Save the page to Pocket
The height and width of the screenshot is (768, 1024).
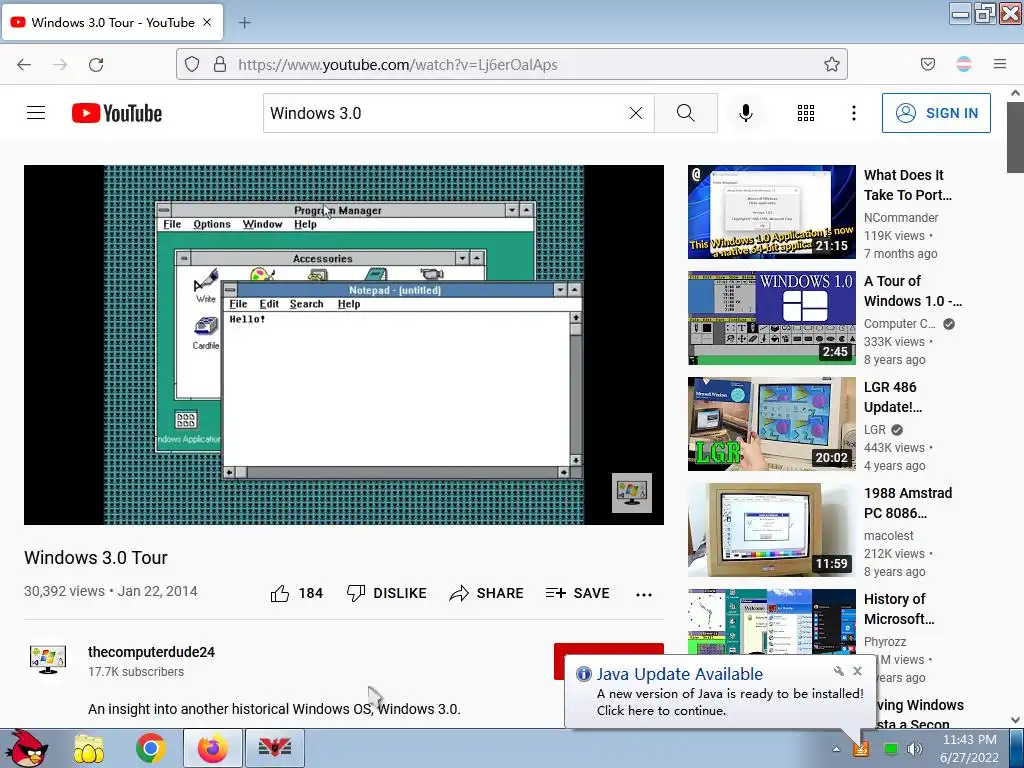(x=928, y=64)
